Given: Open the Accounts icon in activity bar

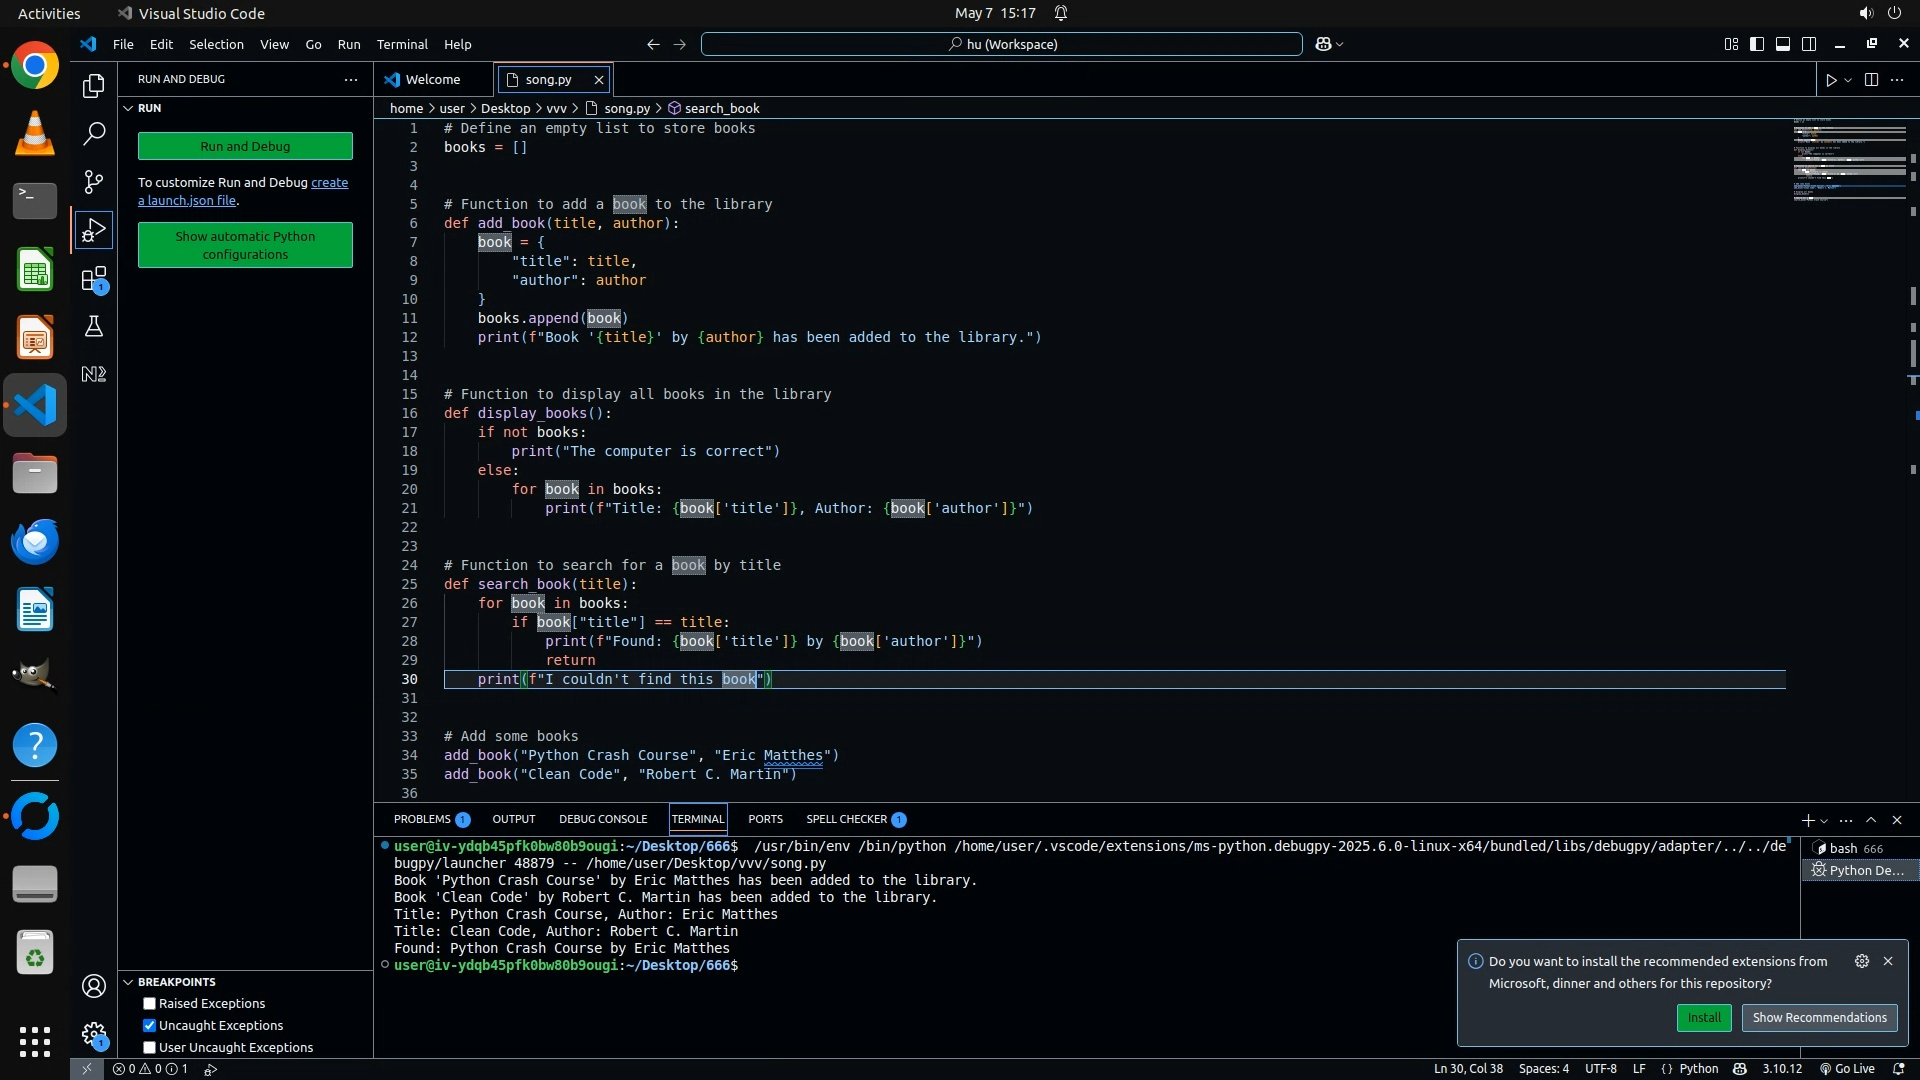Looking at the screenshot, I should click(x=94, y=987).
